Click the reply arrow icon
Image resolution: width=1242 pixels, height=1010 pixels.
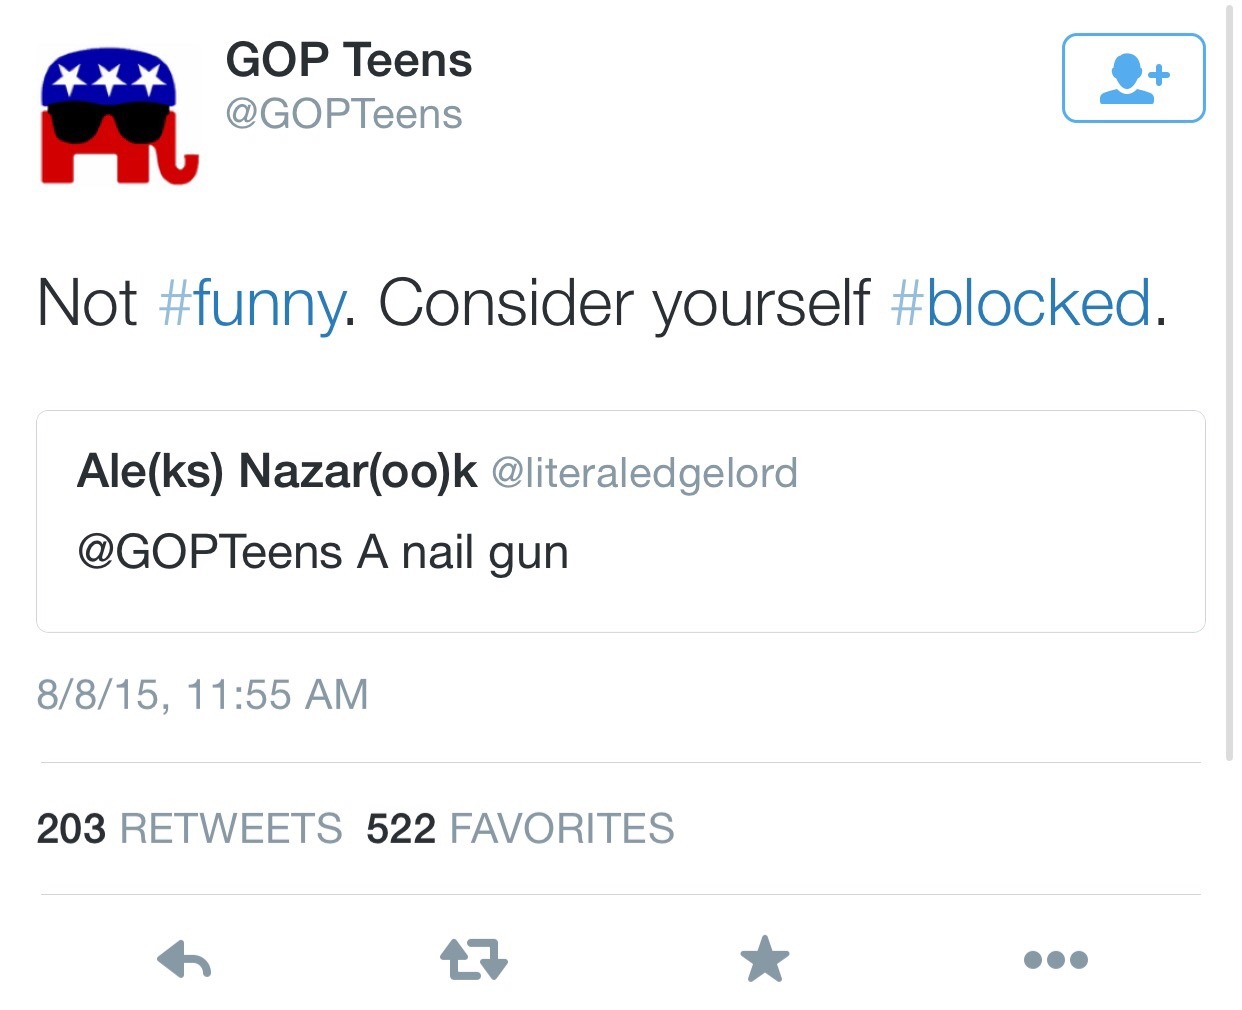185,960
